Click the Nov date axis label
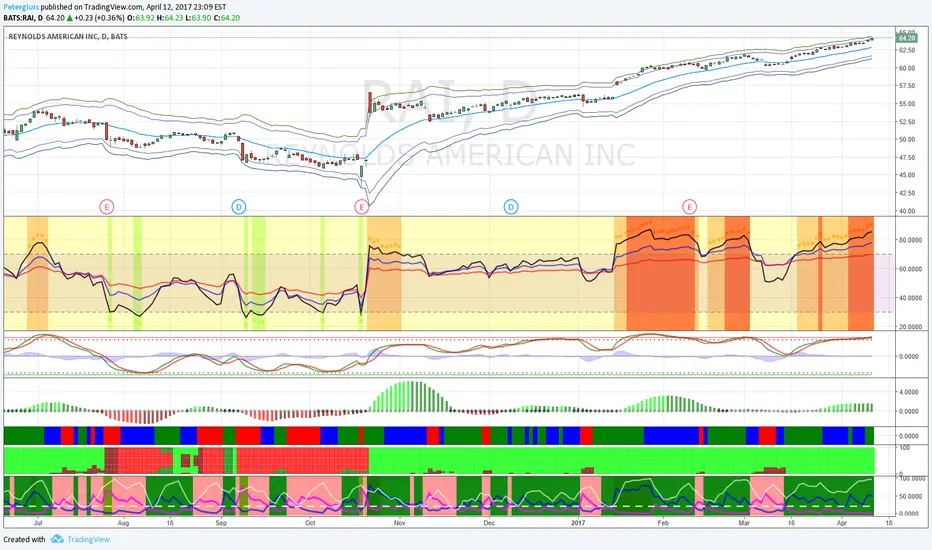 399,523
